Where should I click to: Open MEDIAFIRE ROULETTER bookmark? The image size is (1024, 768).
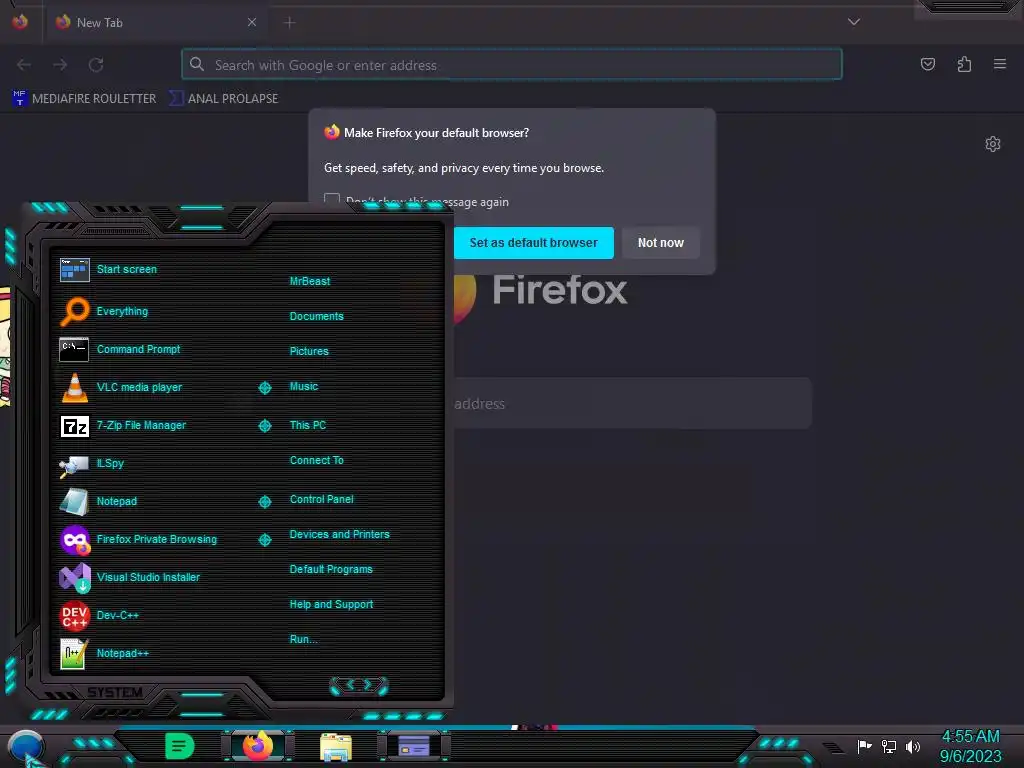pos(84,99)
